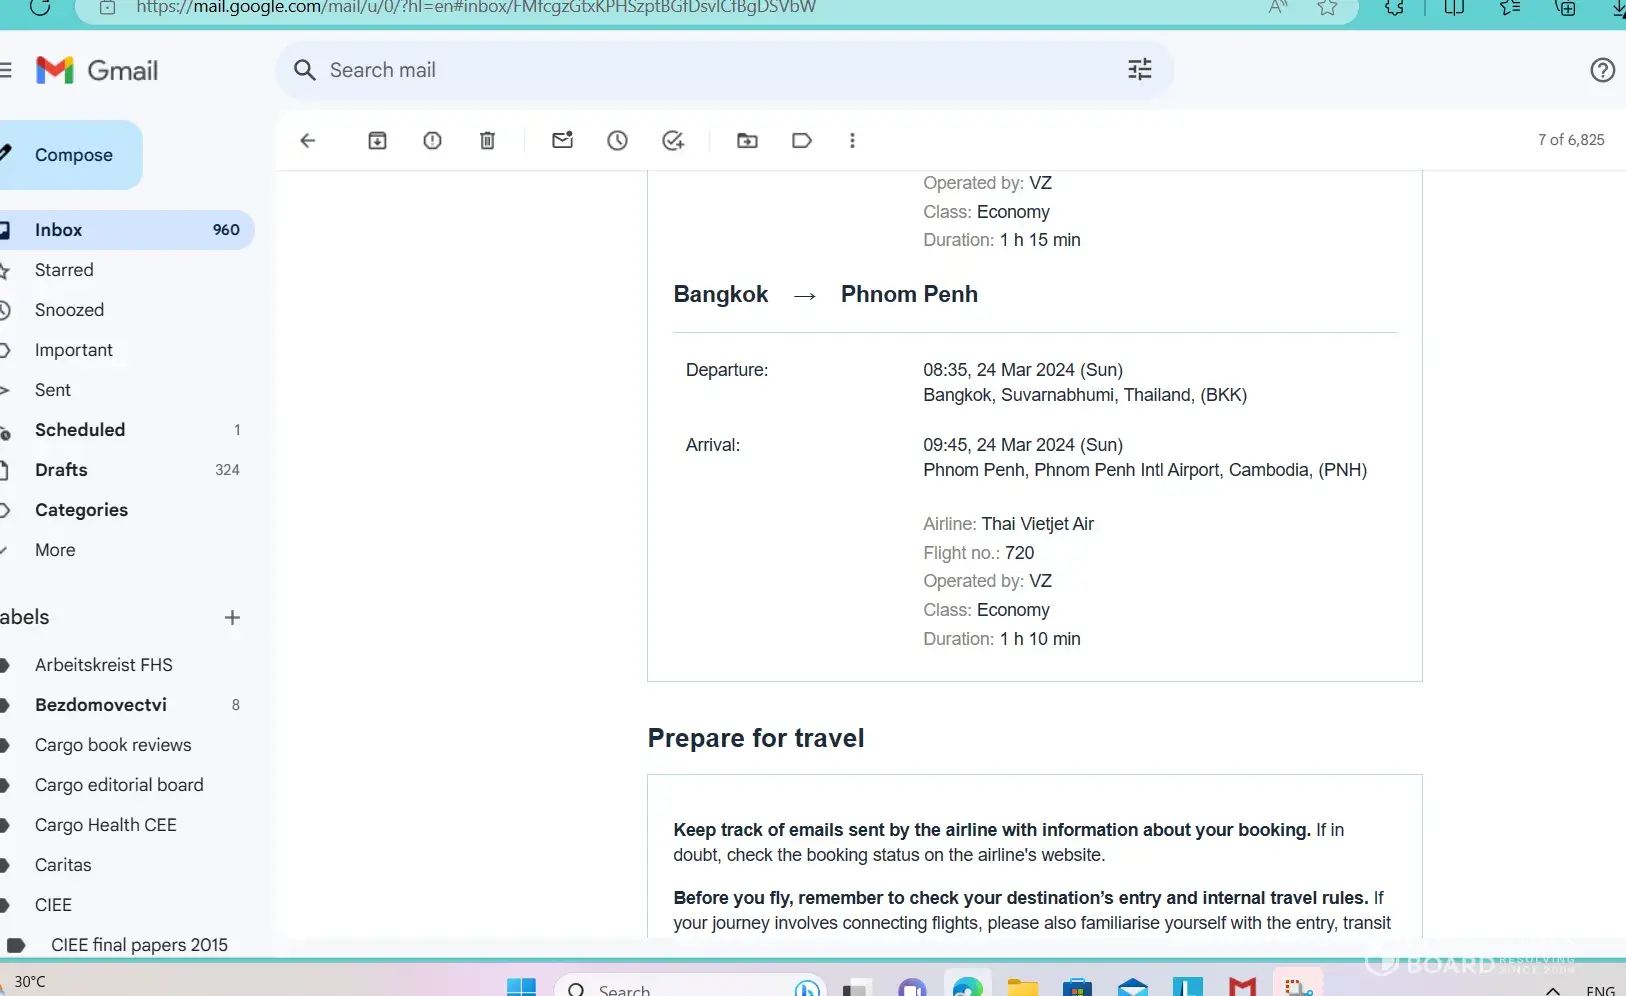Show advanced search options filter
Viewport: 1626px width, 996px height.
coord(1139,70)
